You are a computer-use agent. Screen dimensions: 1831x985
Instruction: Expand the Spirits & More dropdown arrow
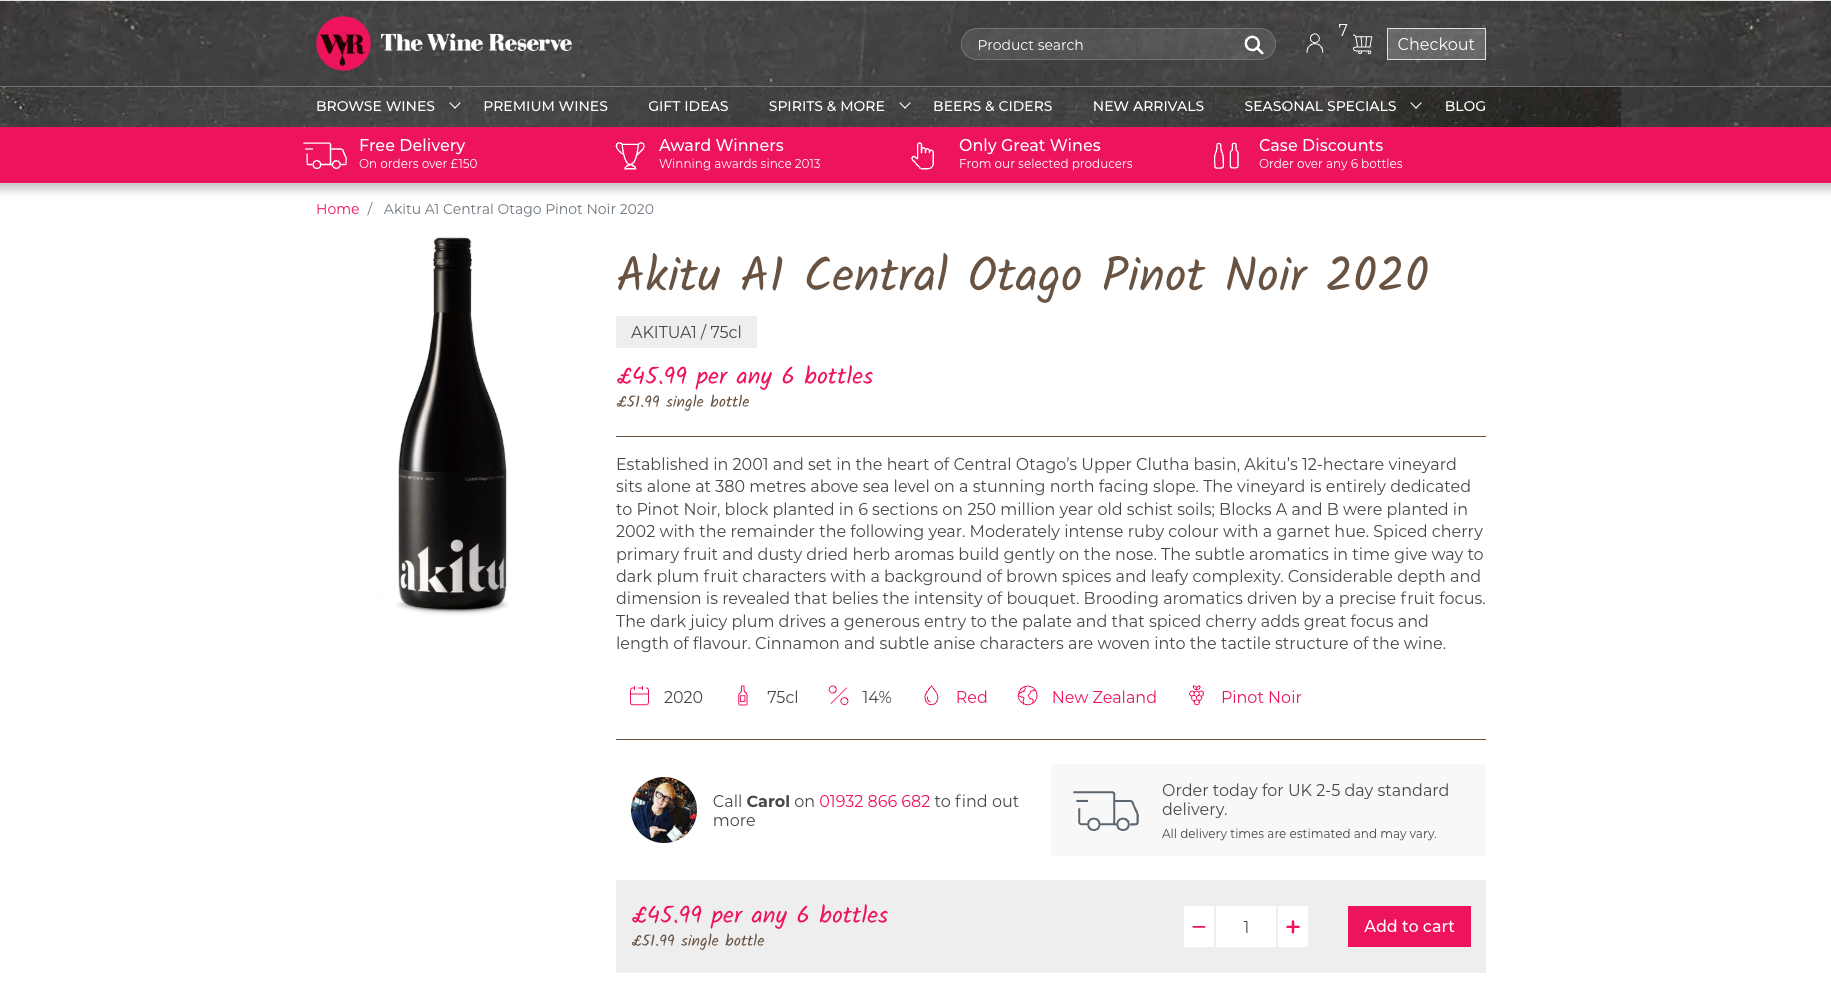tap(905, 106)
